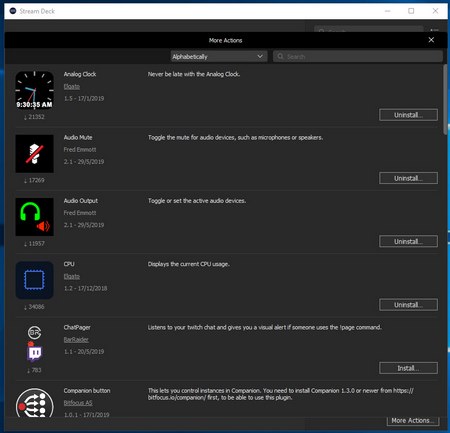Uninstall the CPU plugin

(x=408, y=305)
